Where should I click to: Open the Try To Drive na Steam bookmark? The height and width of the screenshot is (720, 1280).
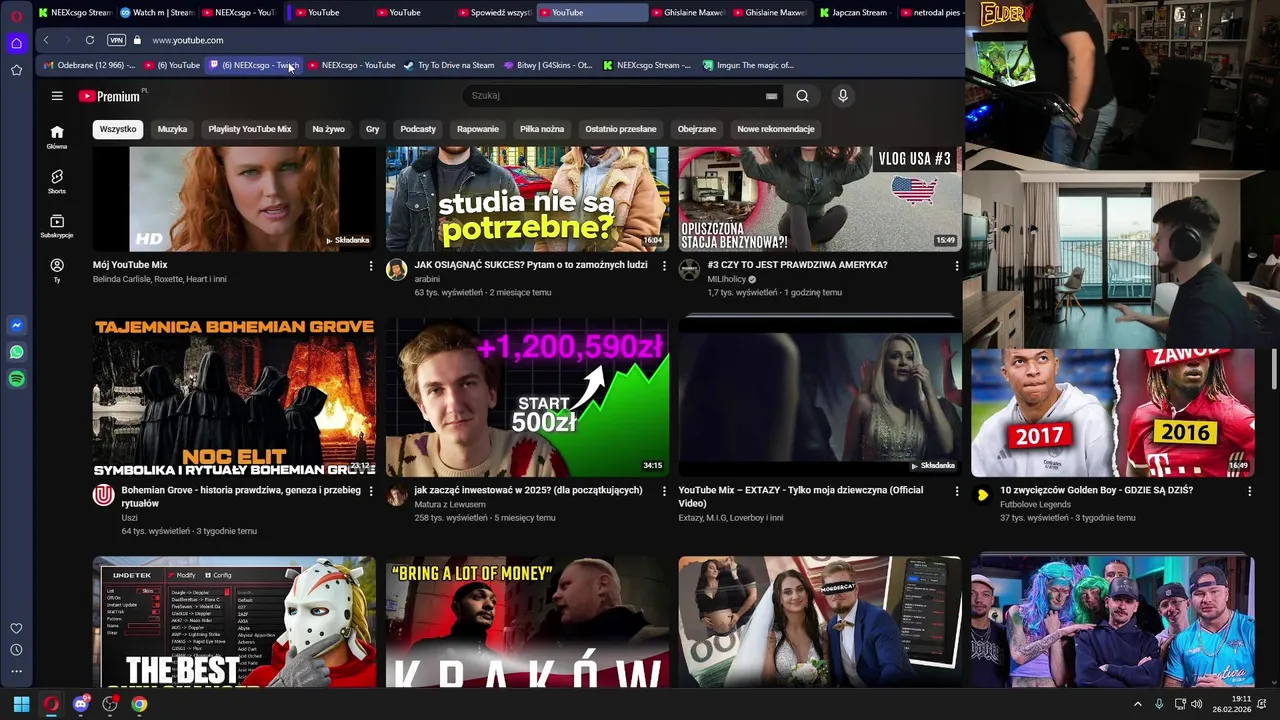(x=449, y=65)
